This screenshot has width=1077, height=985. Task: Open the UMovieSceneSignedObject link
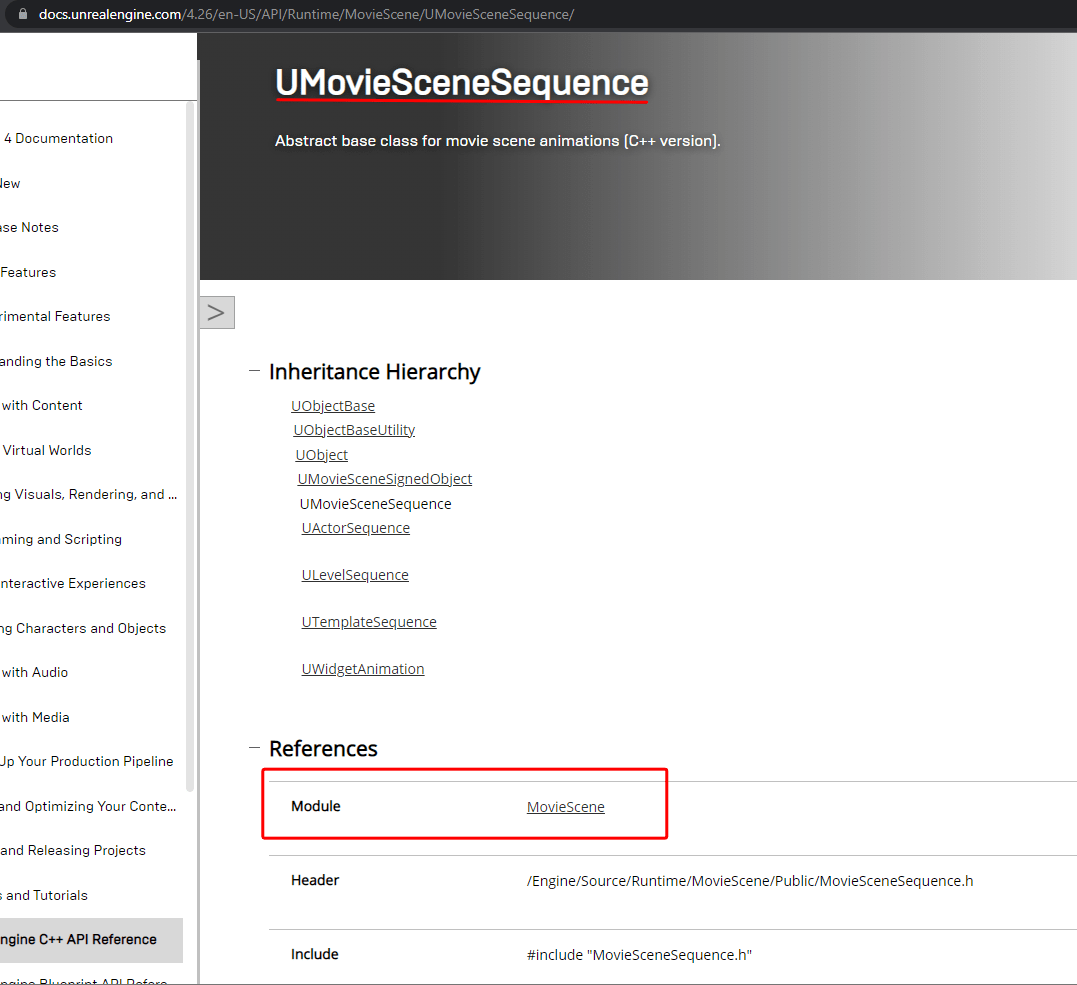tap(384, 478)
